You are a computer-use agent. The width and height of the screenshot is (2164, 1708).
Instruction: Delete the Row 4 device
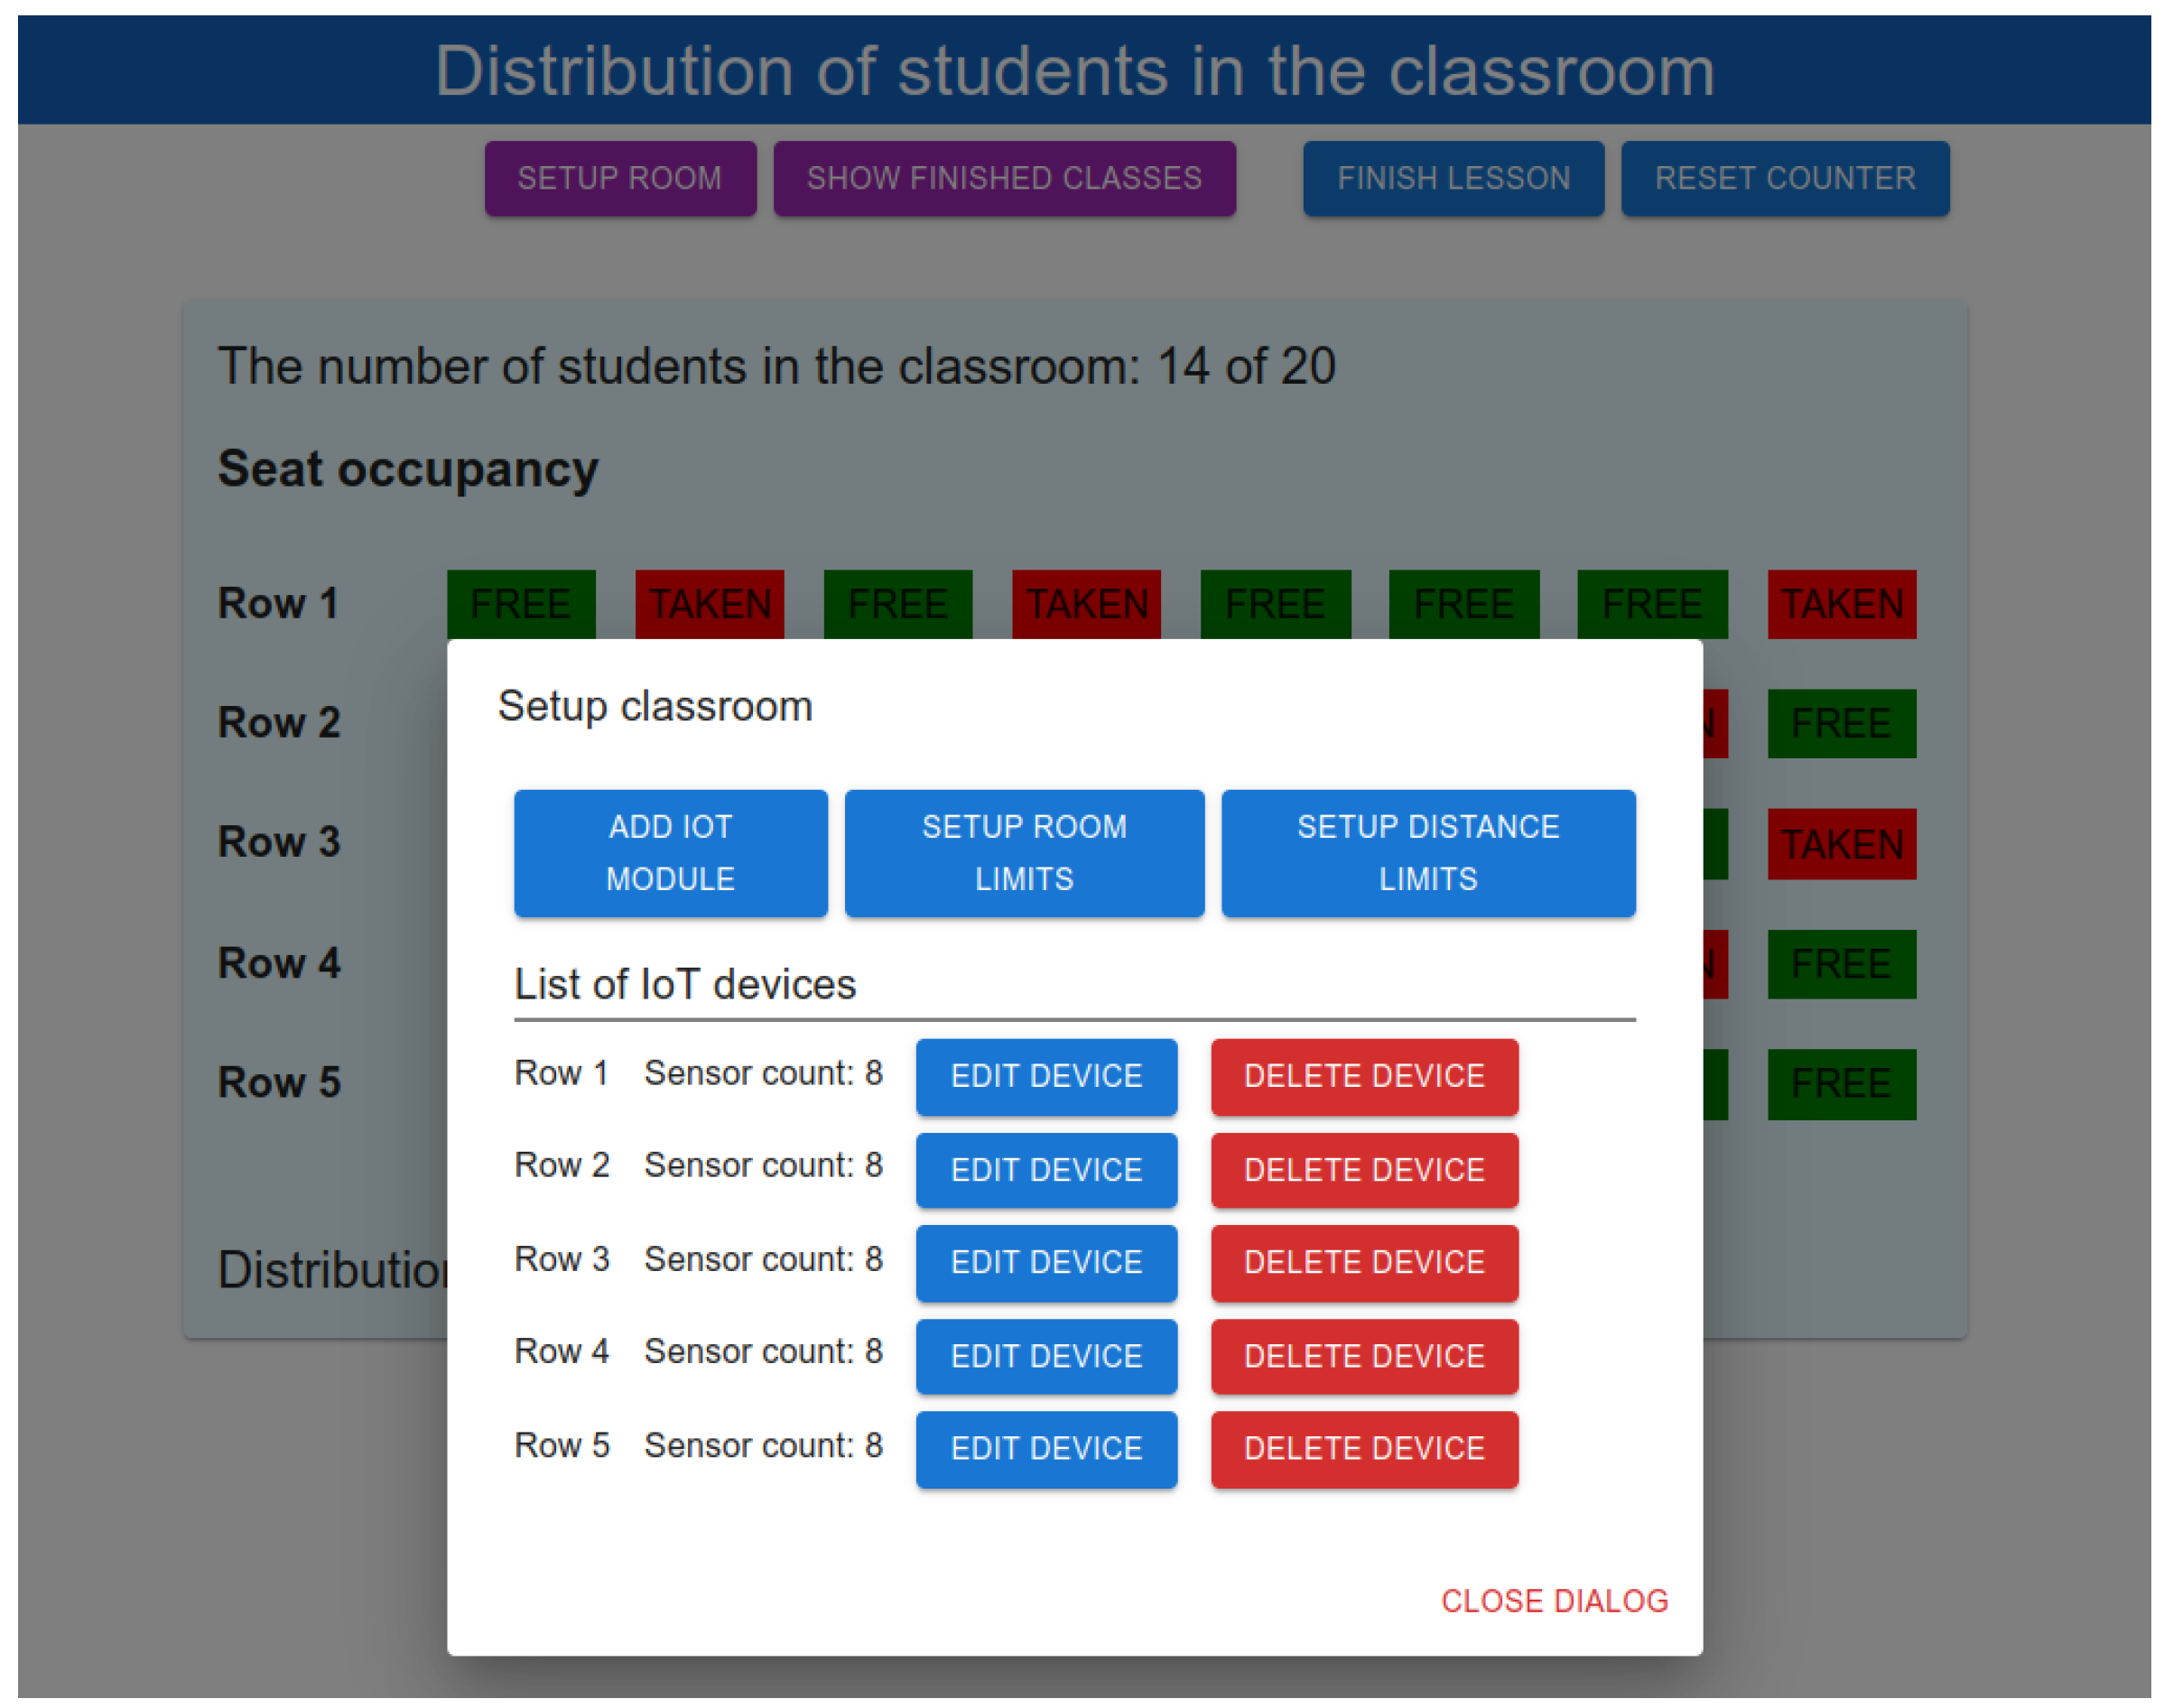coord(1364,1356)
